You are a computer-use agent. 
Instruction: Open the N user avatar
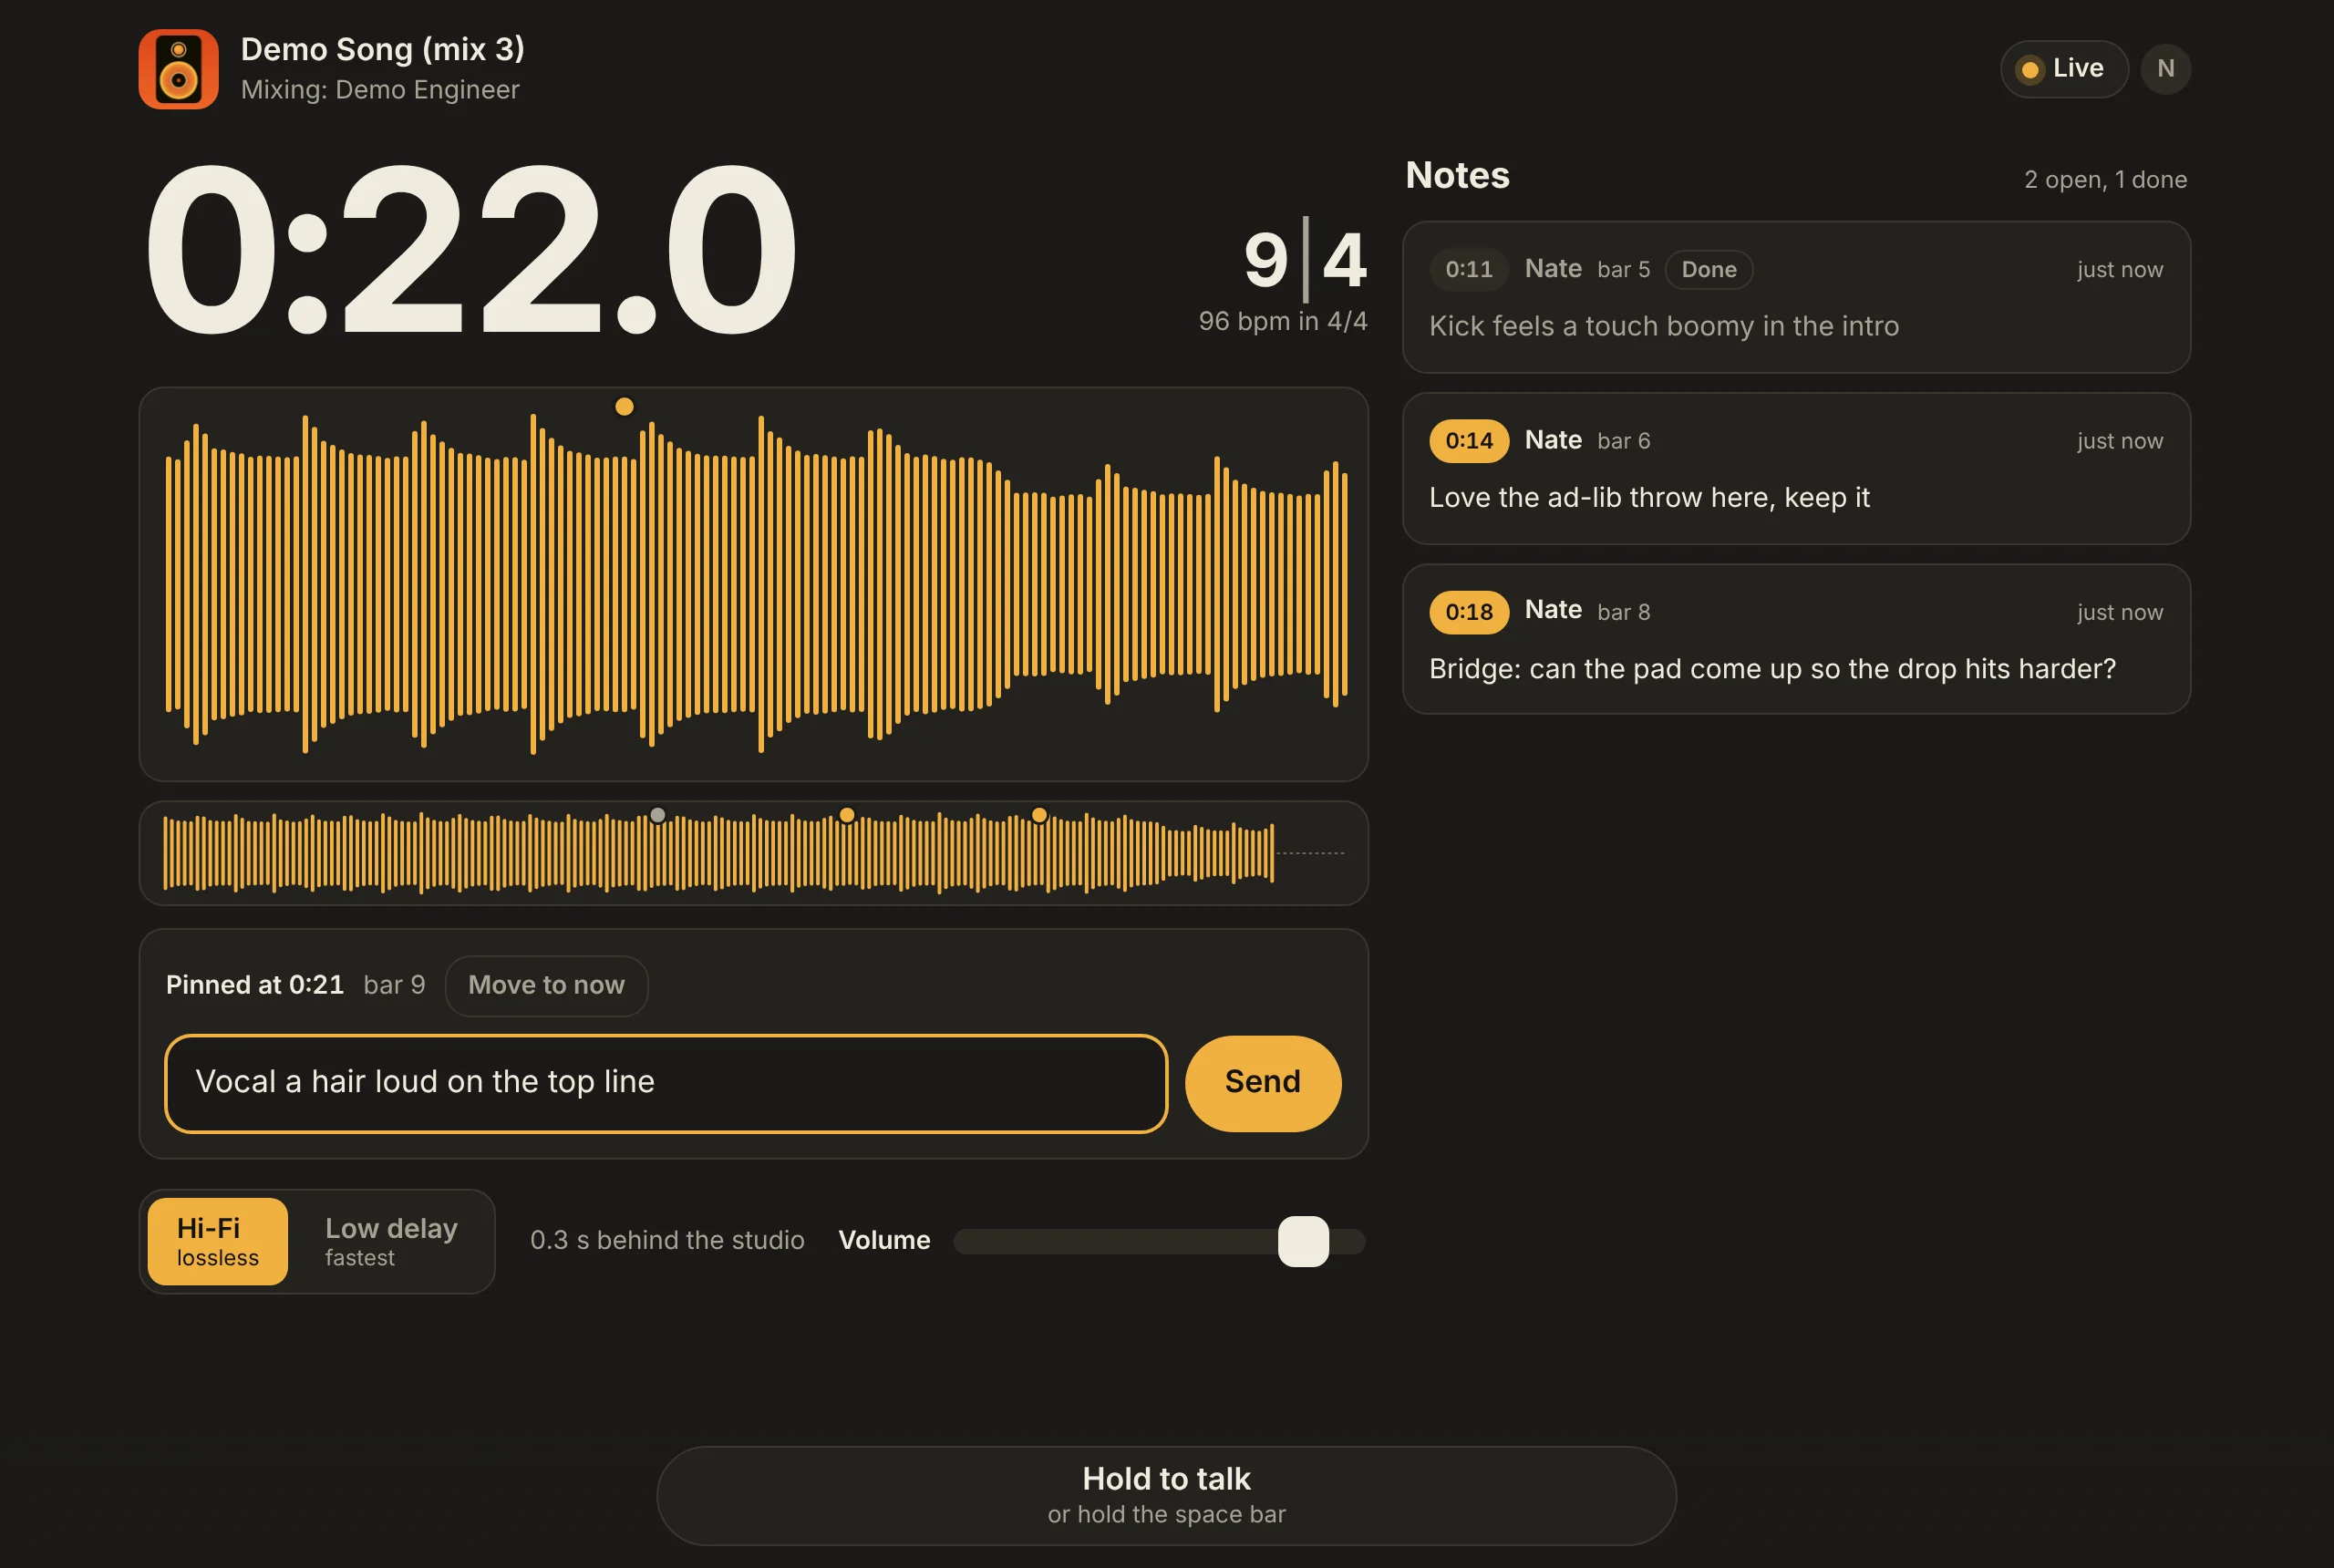2165,69
